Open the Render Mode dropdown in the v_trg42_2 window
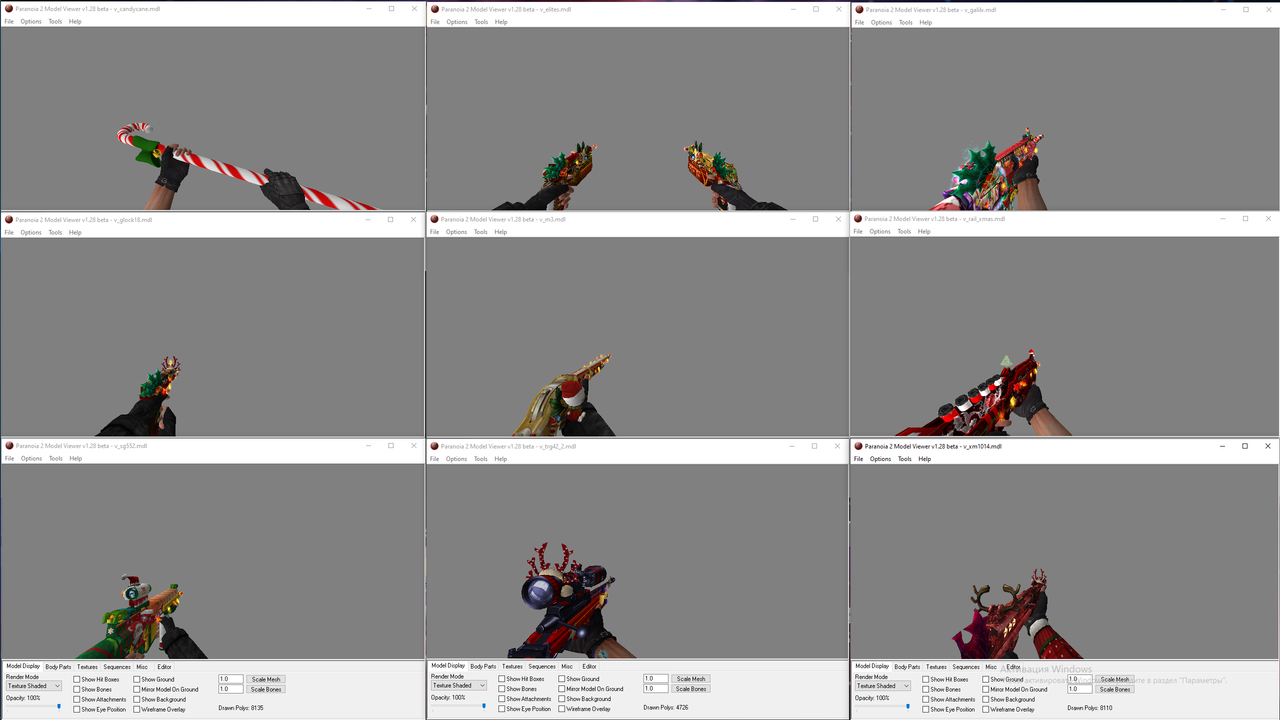The height and width of the screenshot is (720, 1280). coord(459,685)
